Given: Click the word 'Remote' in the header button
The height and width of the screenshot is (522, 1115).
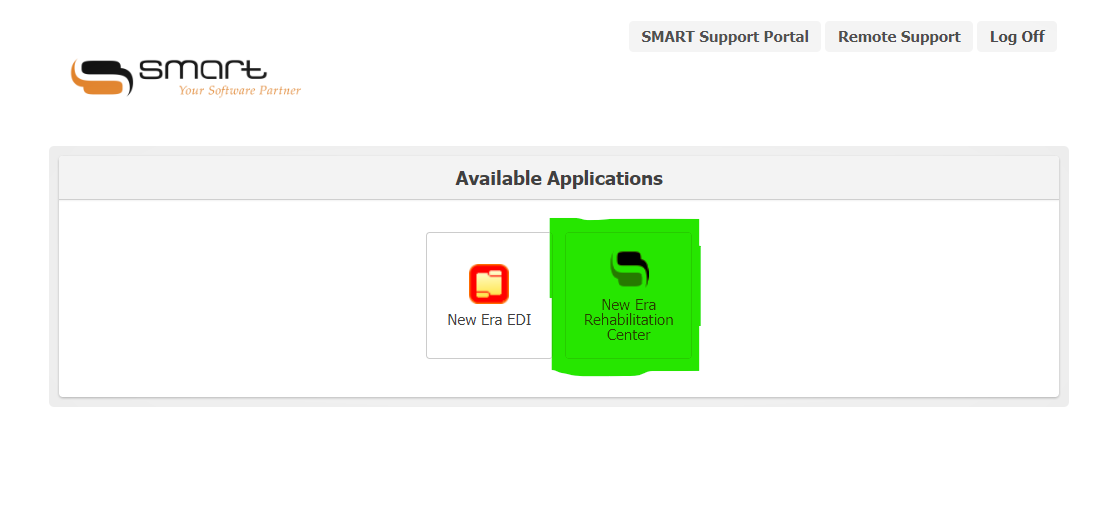Looking at the screenshot, I should [x=867, y=37].
